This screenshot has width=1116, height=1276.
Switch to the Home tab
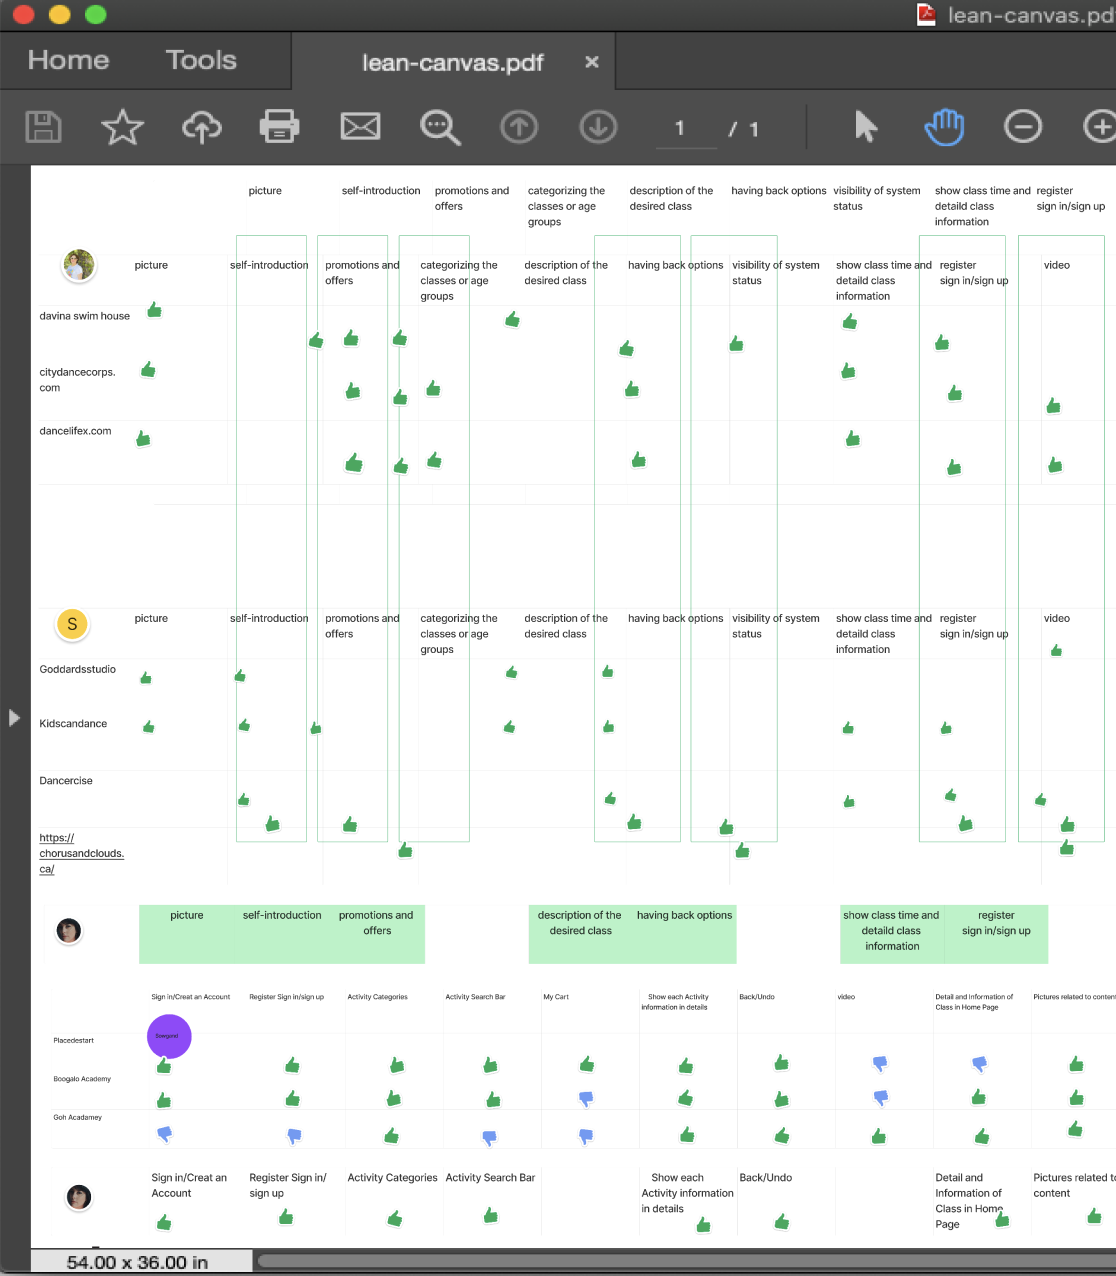coord(68,61)
